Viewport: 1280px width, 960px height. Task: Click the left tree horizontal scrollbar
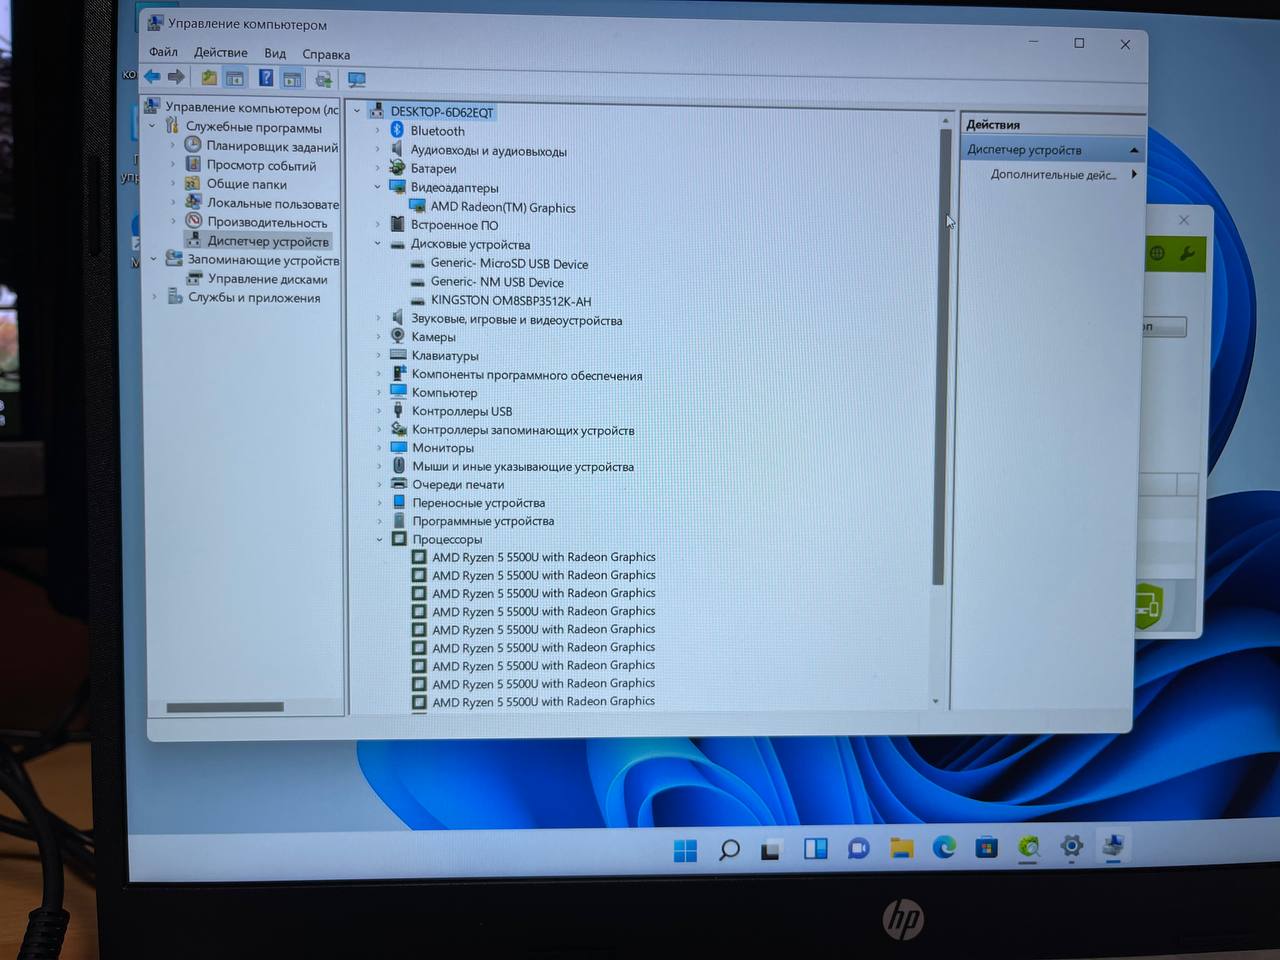coord(225,707)
